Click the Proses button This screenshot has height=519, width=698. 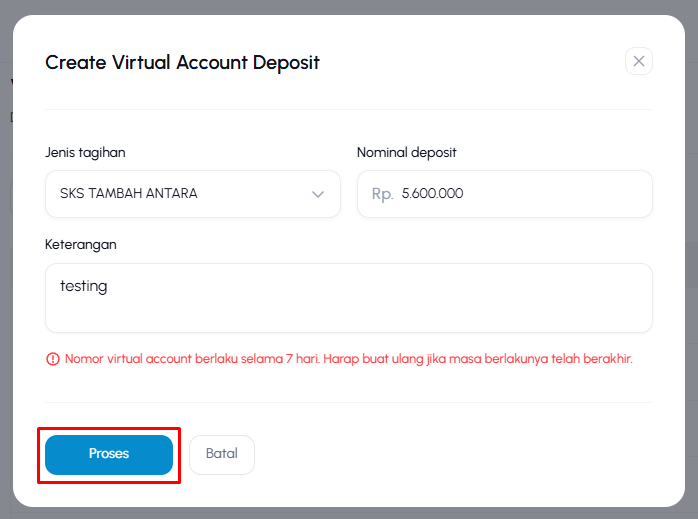[x=109, y=454]
